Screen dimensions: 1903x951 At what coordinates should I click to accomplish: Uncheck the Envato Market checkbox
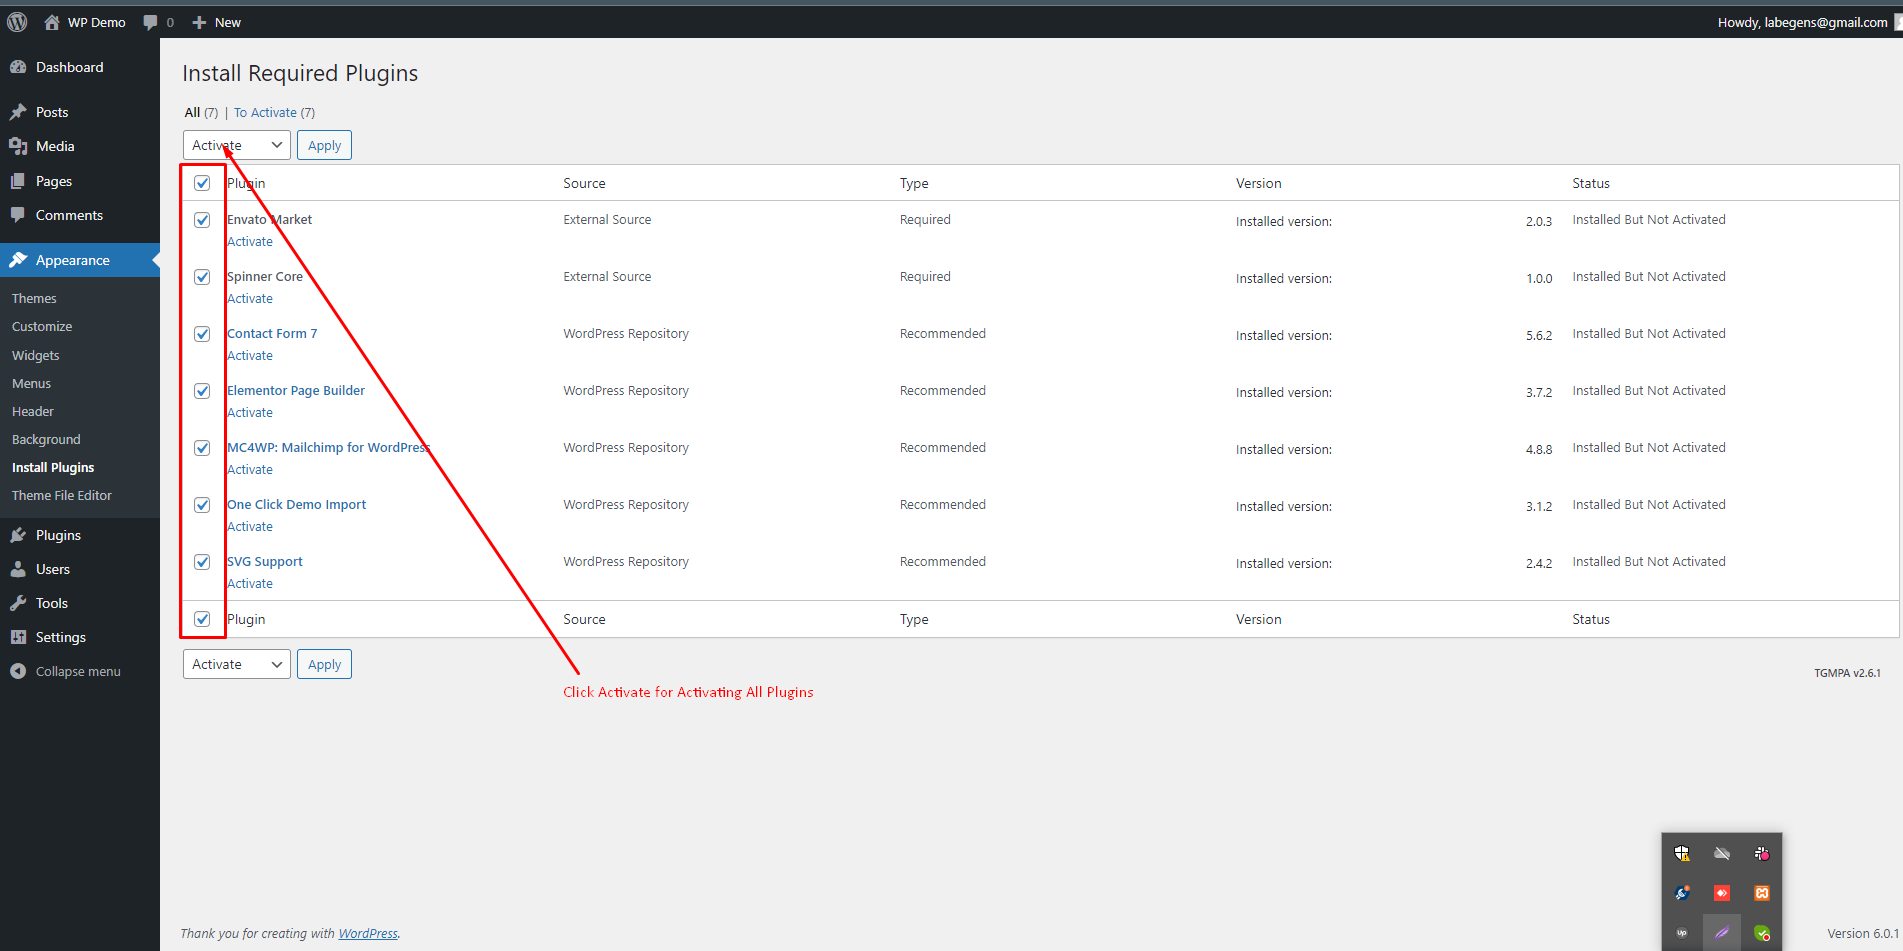pyautogui.click(x=202, y=220)
